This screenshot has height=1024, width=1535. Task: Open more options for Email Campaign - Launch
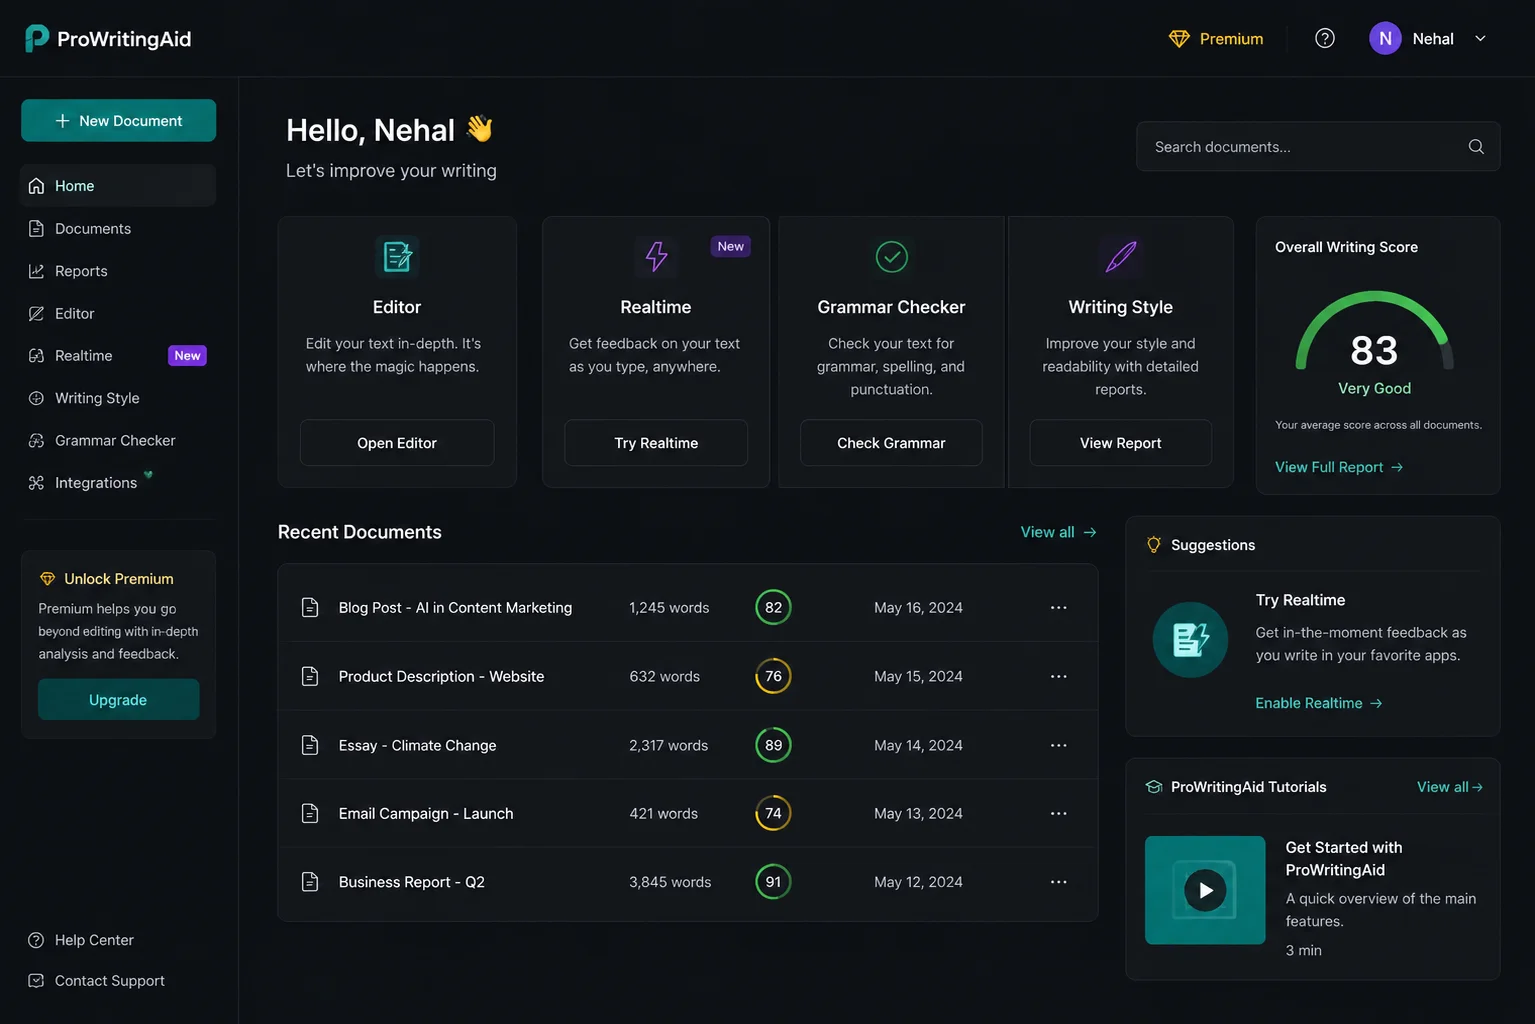[x=1058, y=813]
